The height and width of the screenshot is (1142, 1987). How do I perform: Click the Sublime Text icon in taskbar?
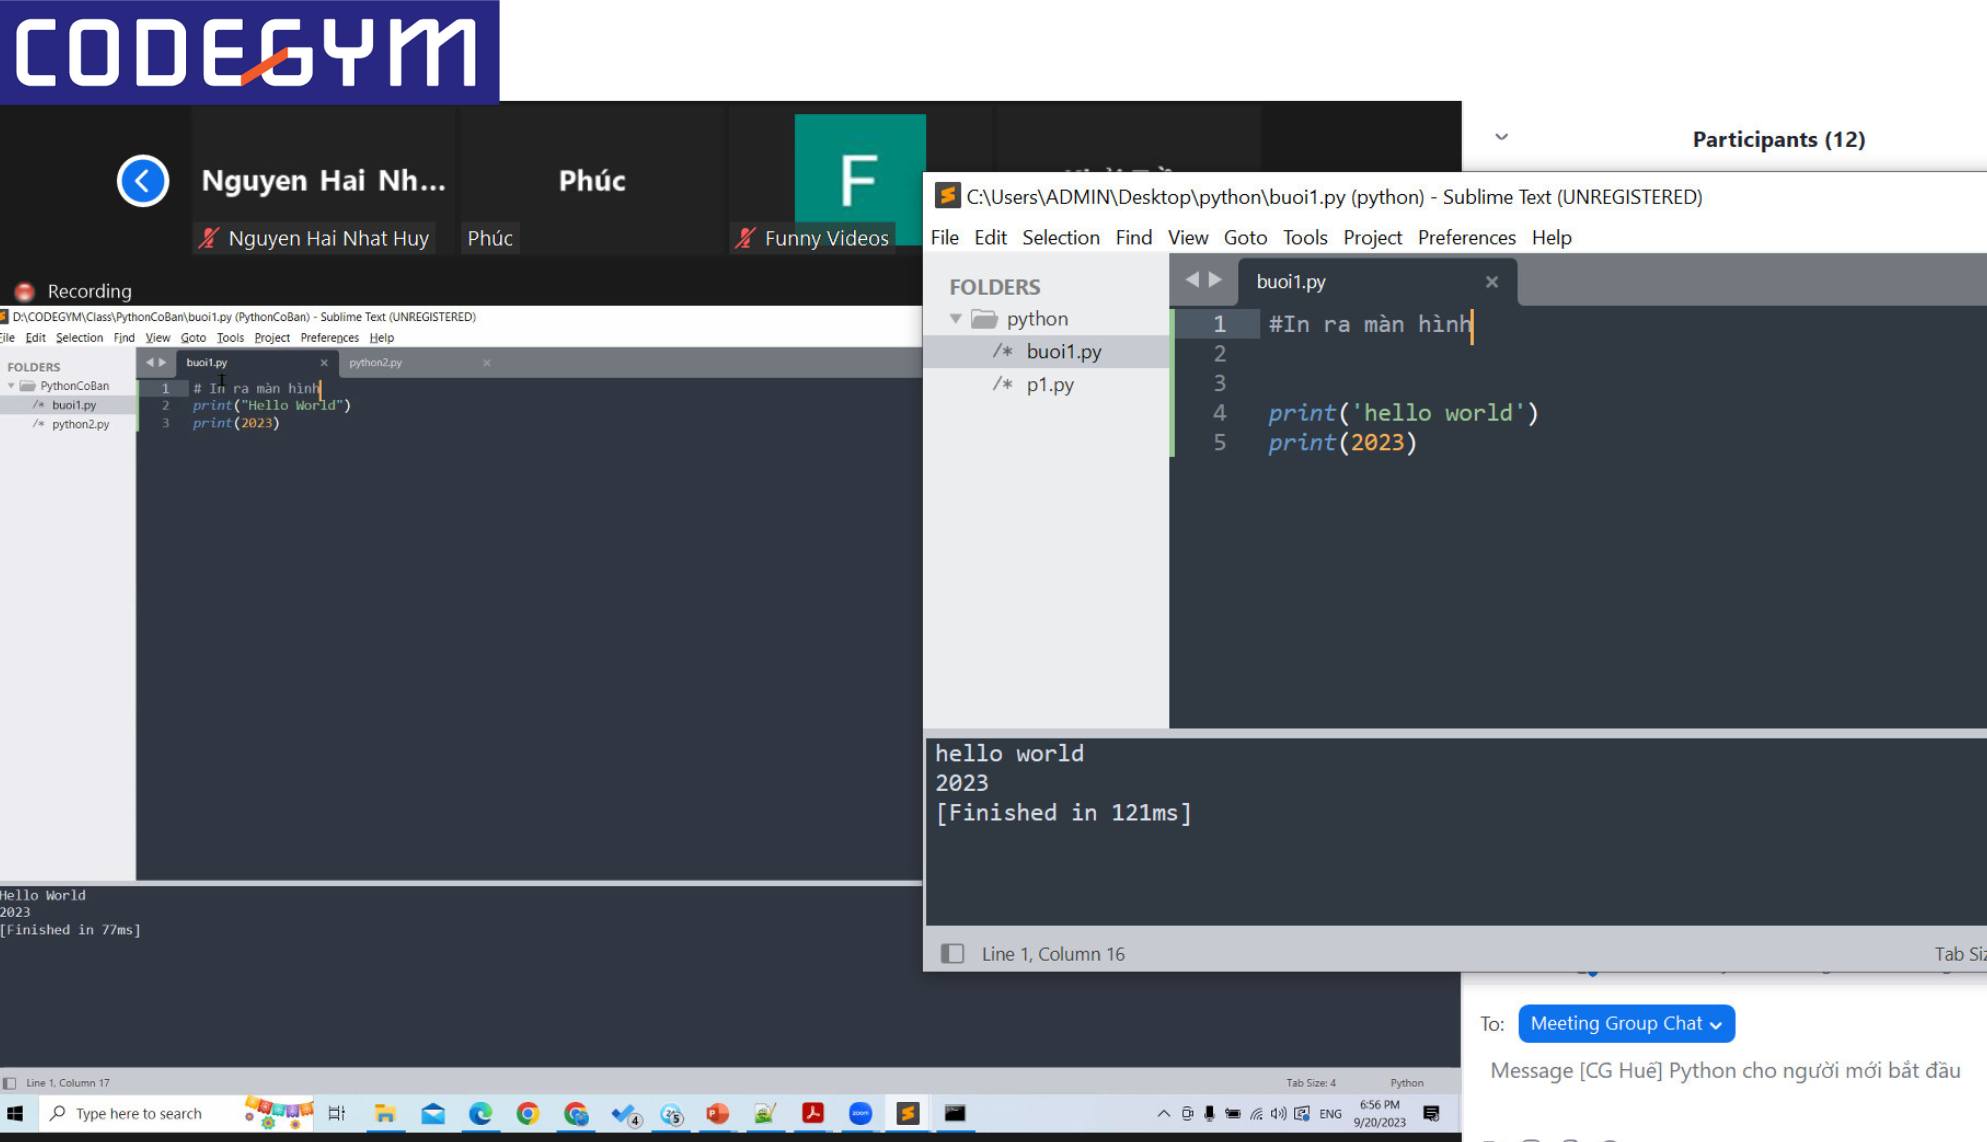click(x=907, y=1113)
